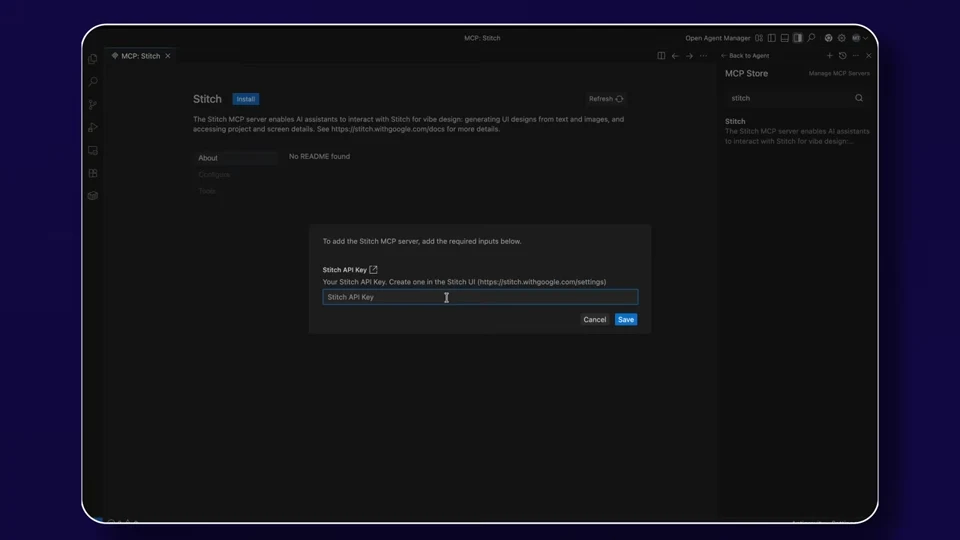Select the MCP: Stitch editor tab
The image size is (960, 540).
[140, 56]
